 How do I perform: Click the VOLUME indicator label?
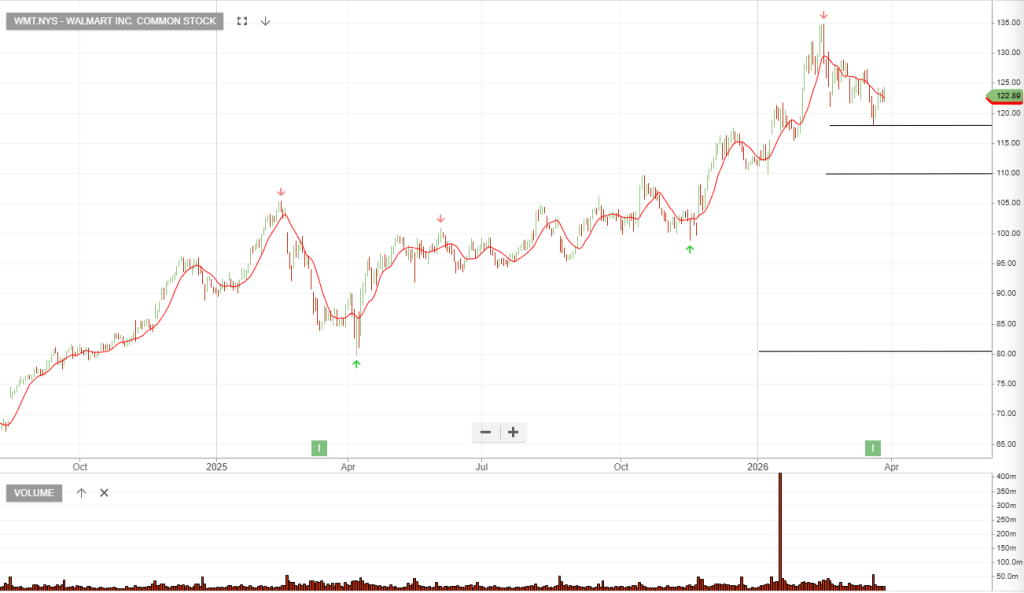tap(35, 492)
